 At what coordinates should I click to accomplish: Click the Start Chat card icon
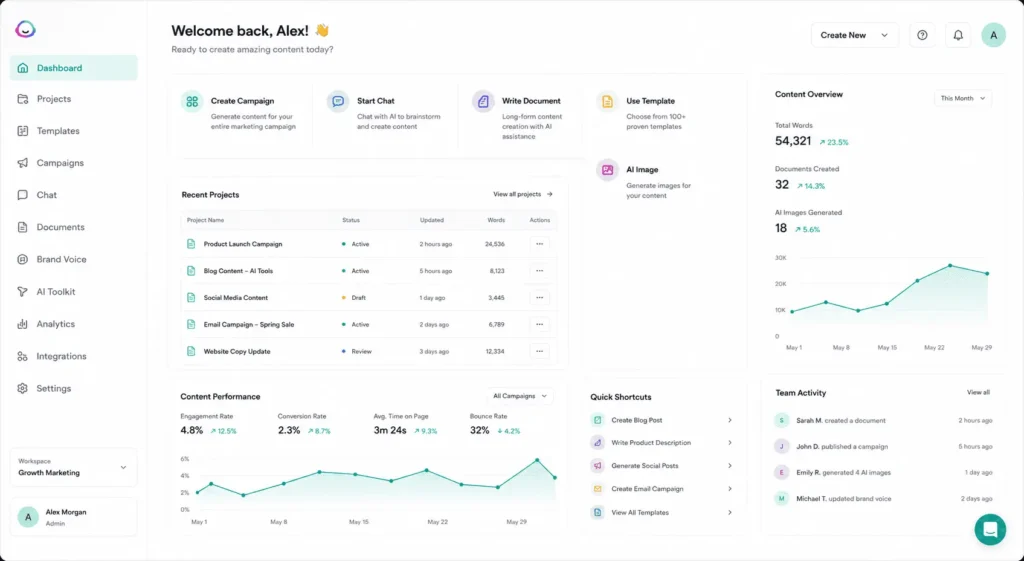coord(338,101)
